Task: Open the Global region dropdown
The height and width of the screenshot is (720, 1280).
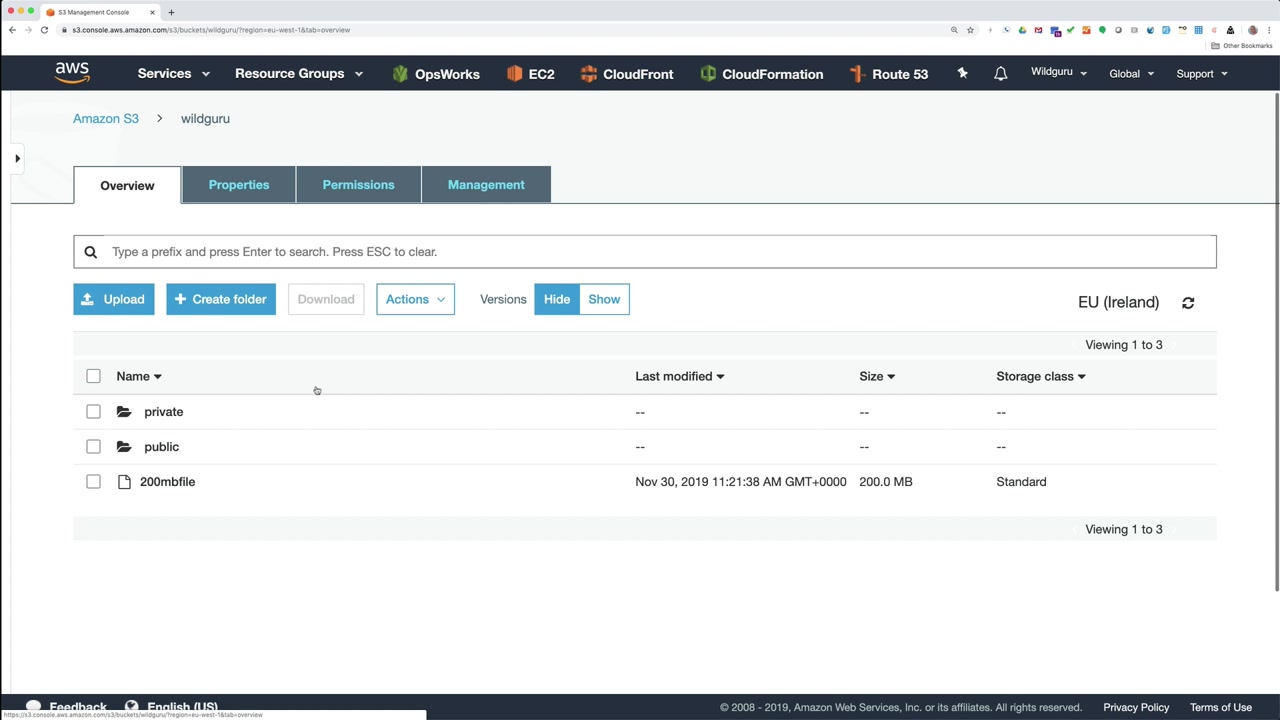Action: 1131,74
